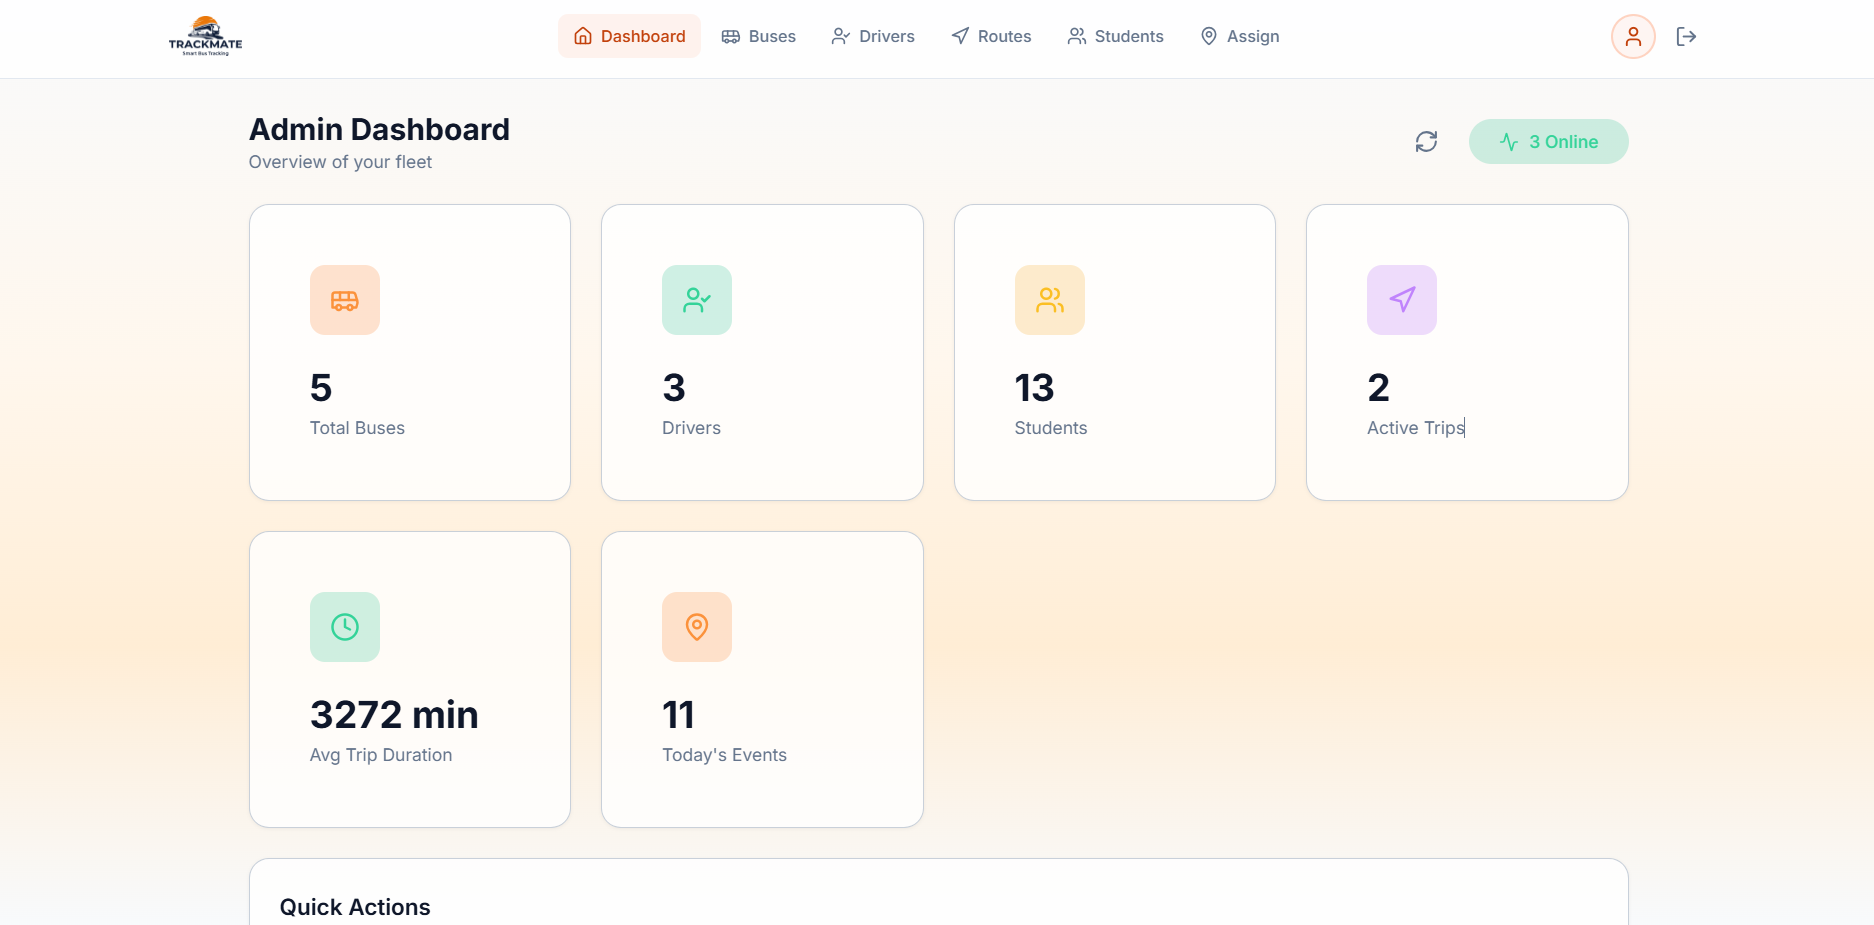Navigate to the Routes page
The width and height of the screenshot is (1874, 925).
(991, 36)
